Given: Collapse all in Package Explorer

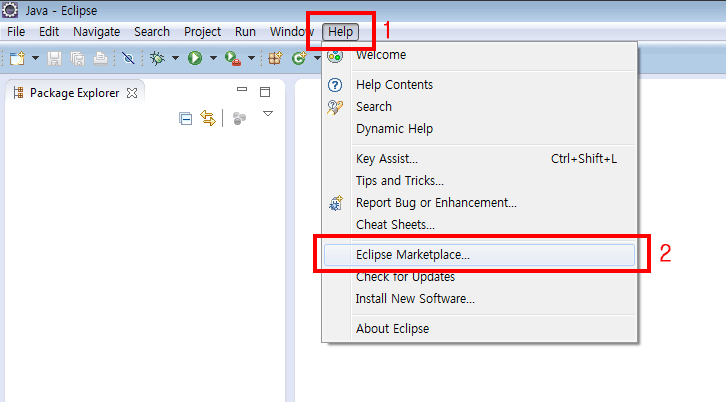Looking at the screenshot, I should pyautogui.click(x=185, y=118).
